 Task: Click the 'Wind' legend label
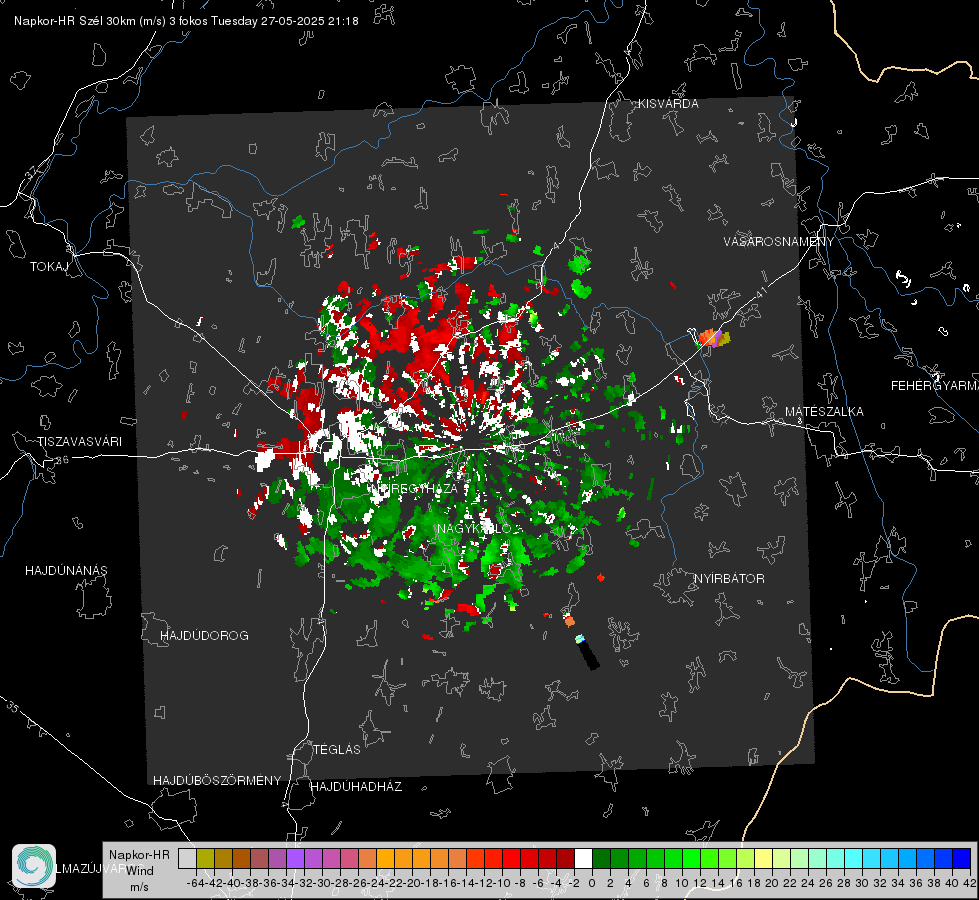tap(140, 871)
